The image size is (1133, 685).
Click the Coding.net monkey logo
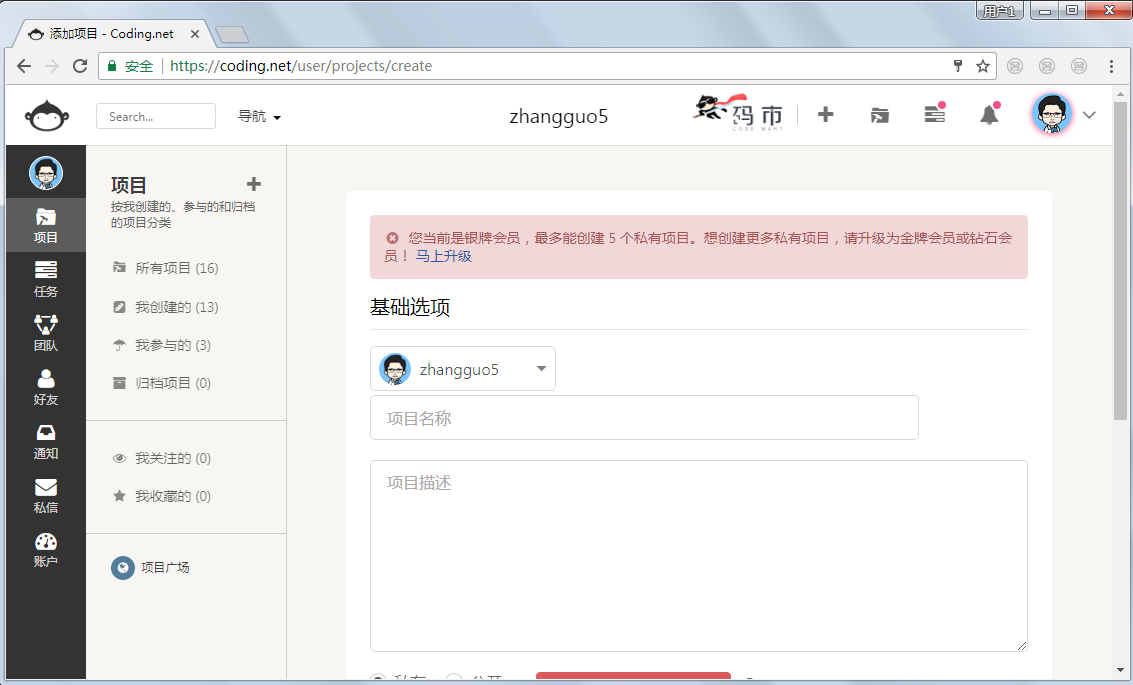[46, 116]
